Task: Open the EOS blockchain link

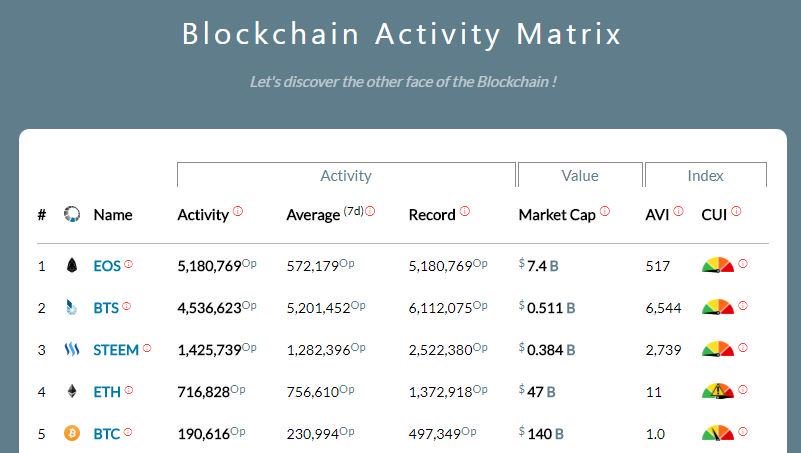Action: click(107, 266)
